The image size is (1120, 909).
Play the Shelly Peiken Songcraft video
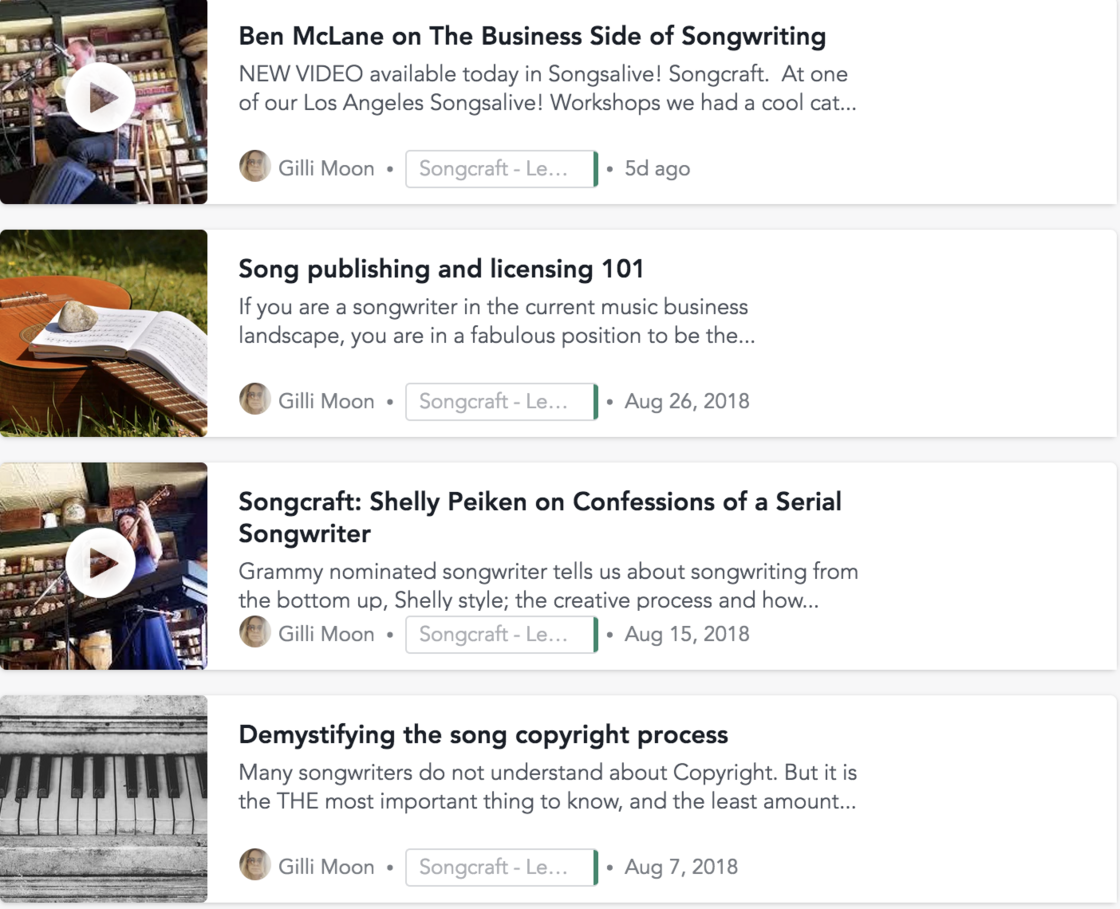click(x=100, y=563)
